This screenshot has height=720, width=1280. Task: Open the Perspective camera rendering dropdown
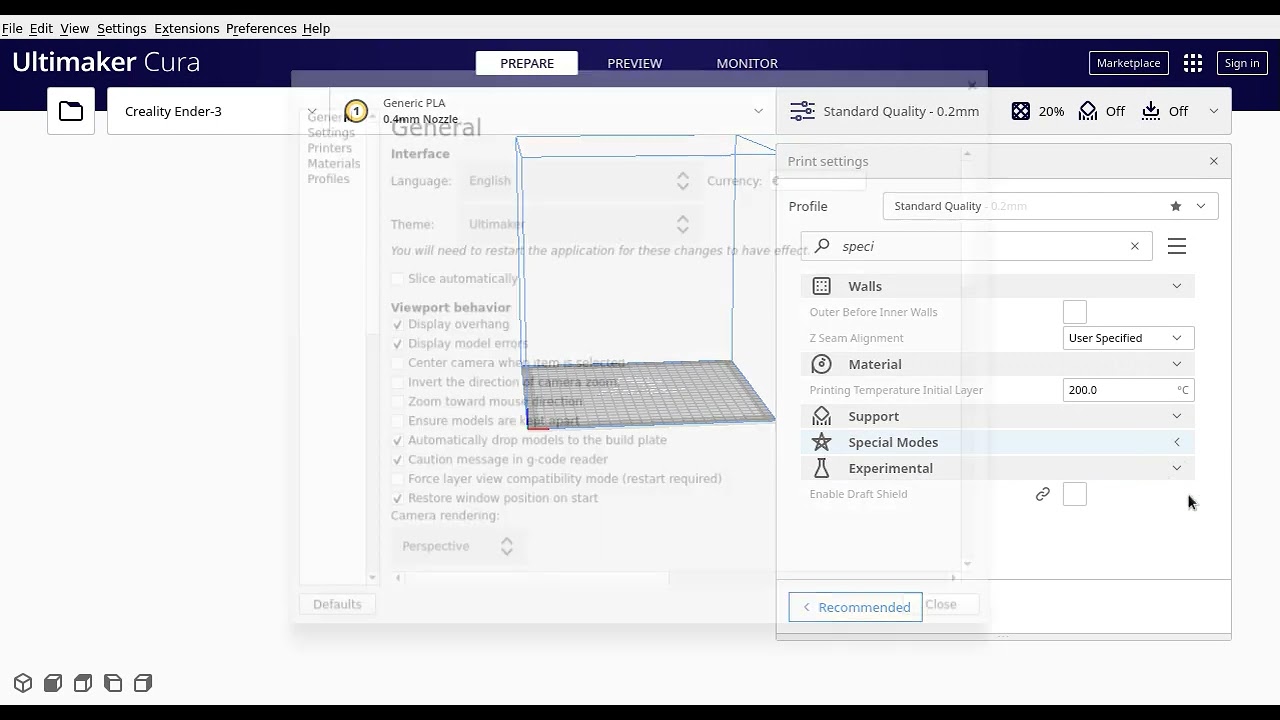[x=457, y=546]
